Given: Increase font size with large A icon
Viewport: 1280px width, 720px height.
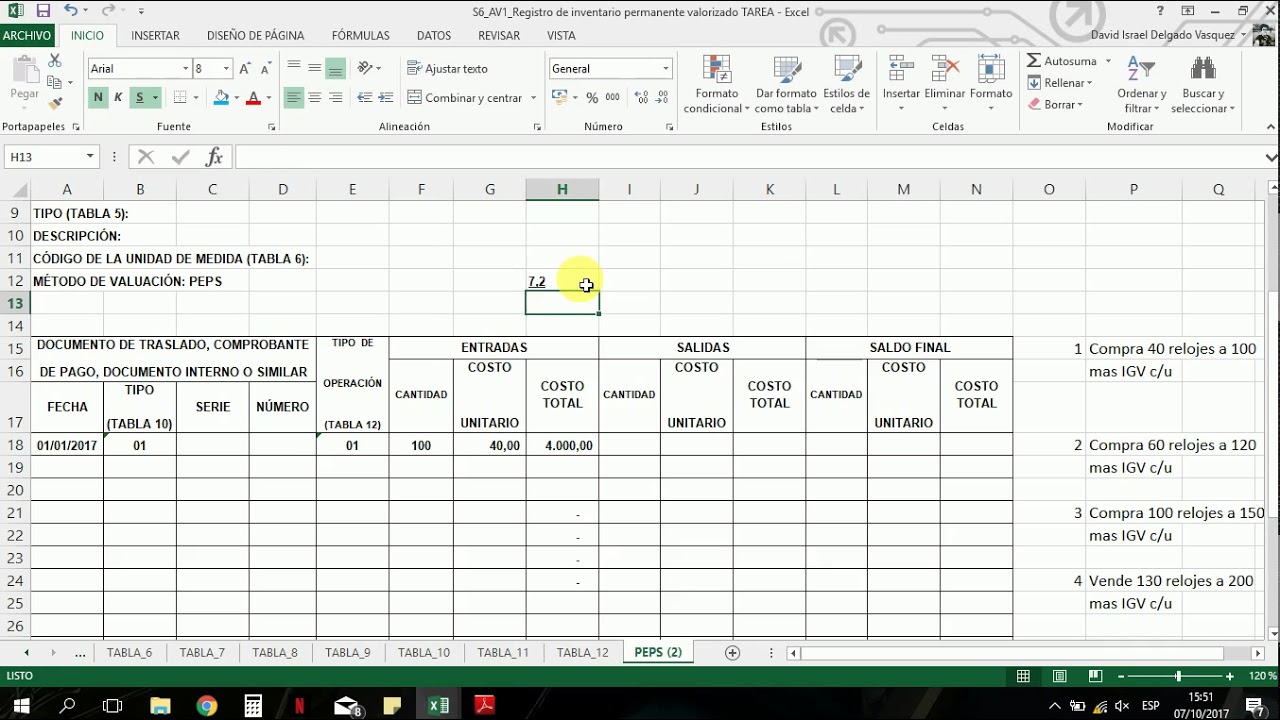Looking at the screenshot, I should point(245,68).
